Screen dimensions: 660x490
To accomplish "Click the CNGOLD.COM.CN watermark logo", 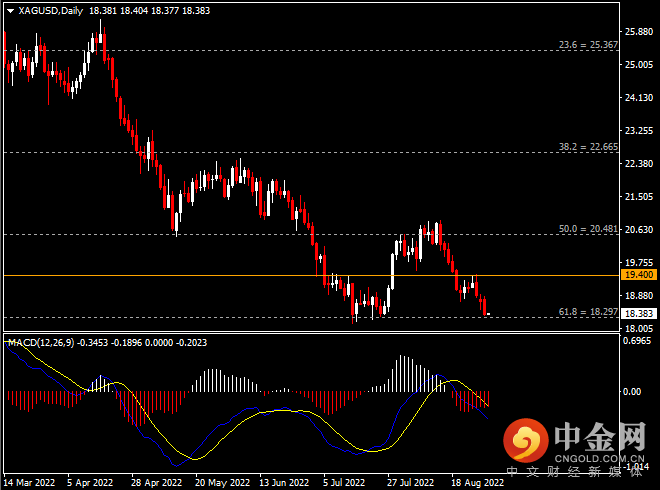I will click(x=575, y=447).
